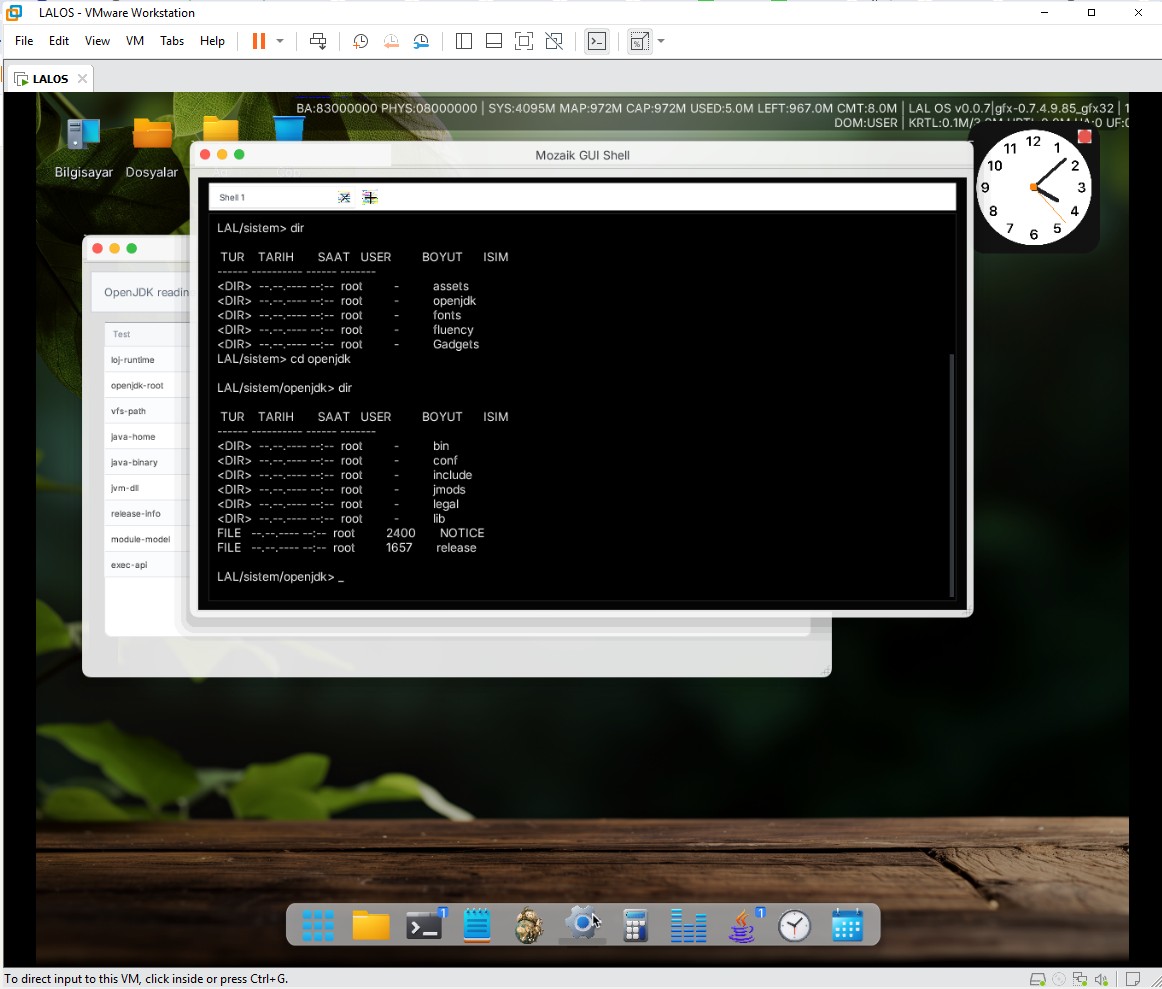Screen dimensions: 1162x989
Task: Enter VMware full screen mode
Action: [x=524, y=41]
